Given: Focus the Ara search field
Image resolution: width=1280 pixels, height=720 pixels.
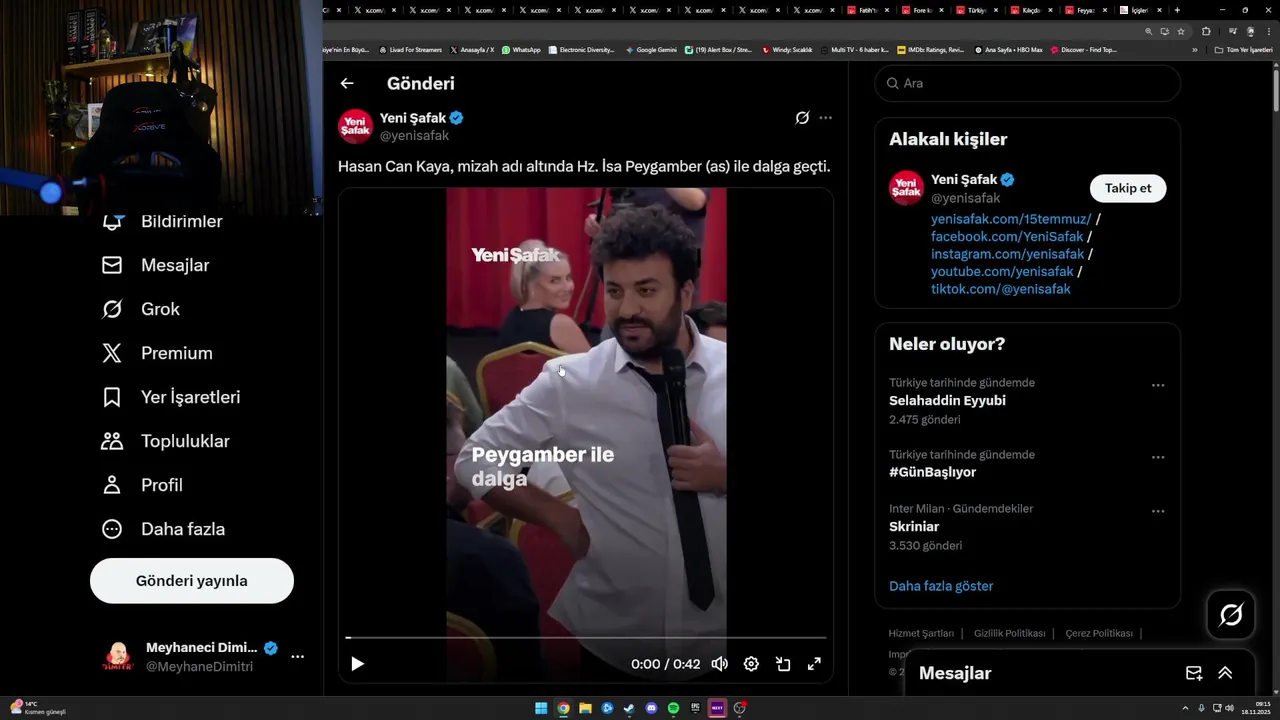Looking at the screenshot, I should click(x=1027, y=84).
